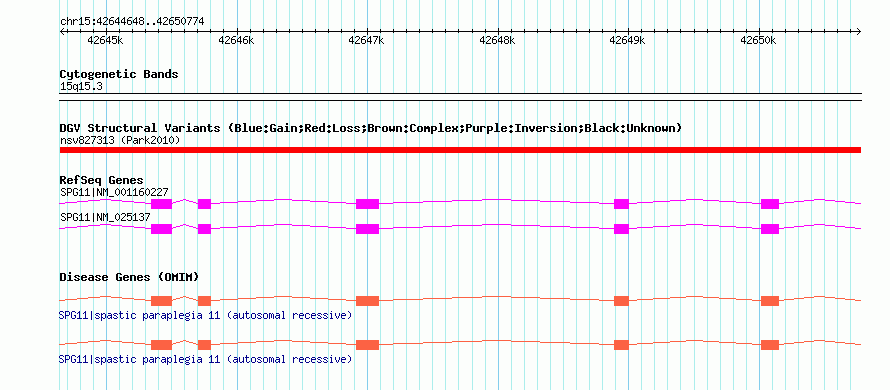The image size is (890, 390).
Task: Open lower SPG11 spastic paraplegia 11 link
Action: tap(205, 359)
